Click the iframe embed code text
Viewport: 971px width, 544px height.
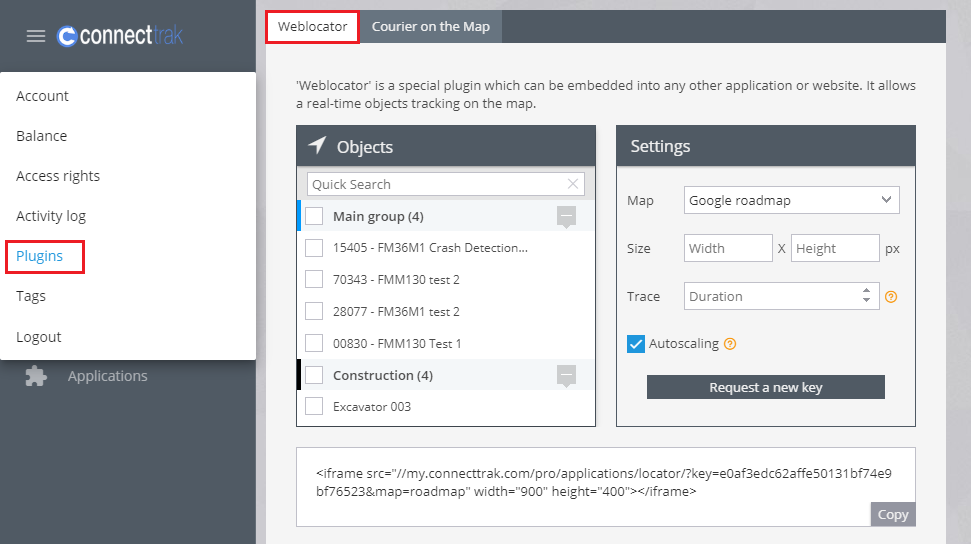(603, 482)
